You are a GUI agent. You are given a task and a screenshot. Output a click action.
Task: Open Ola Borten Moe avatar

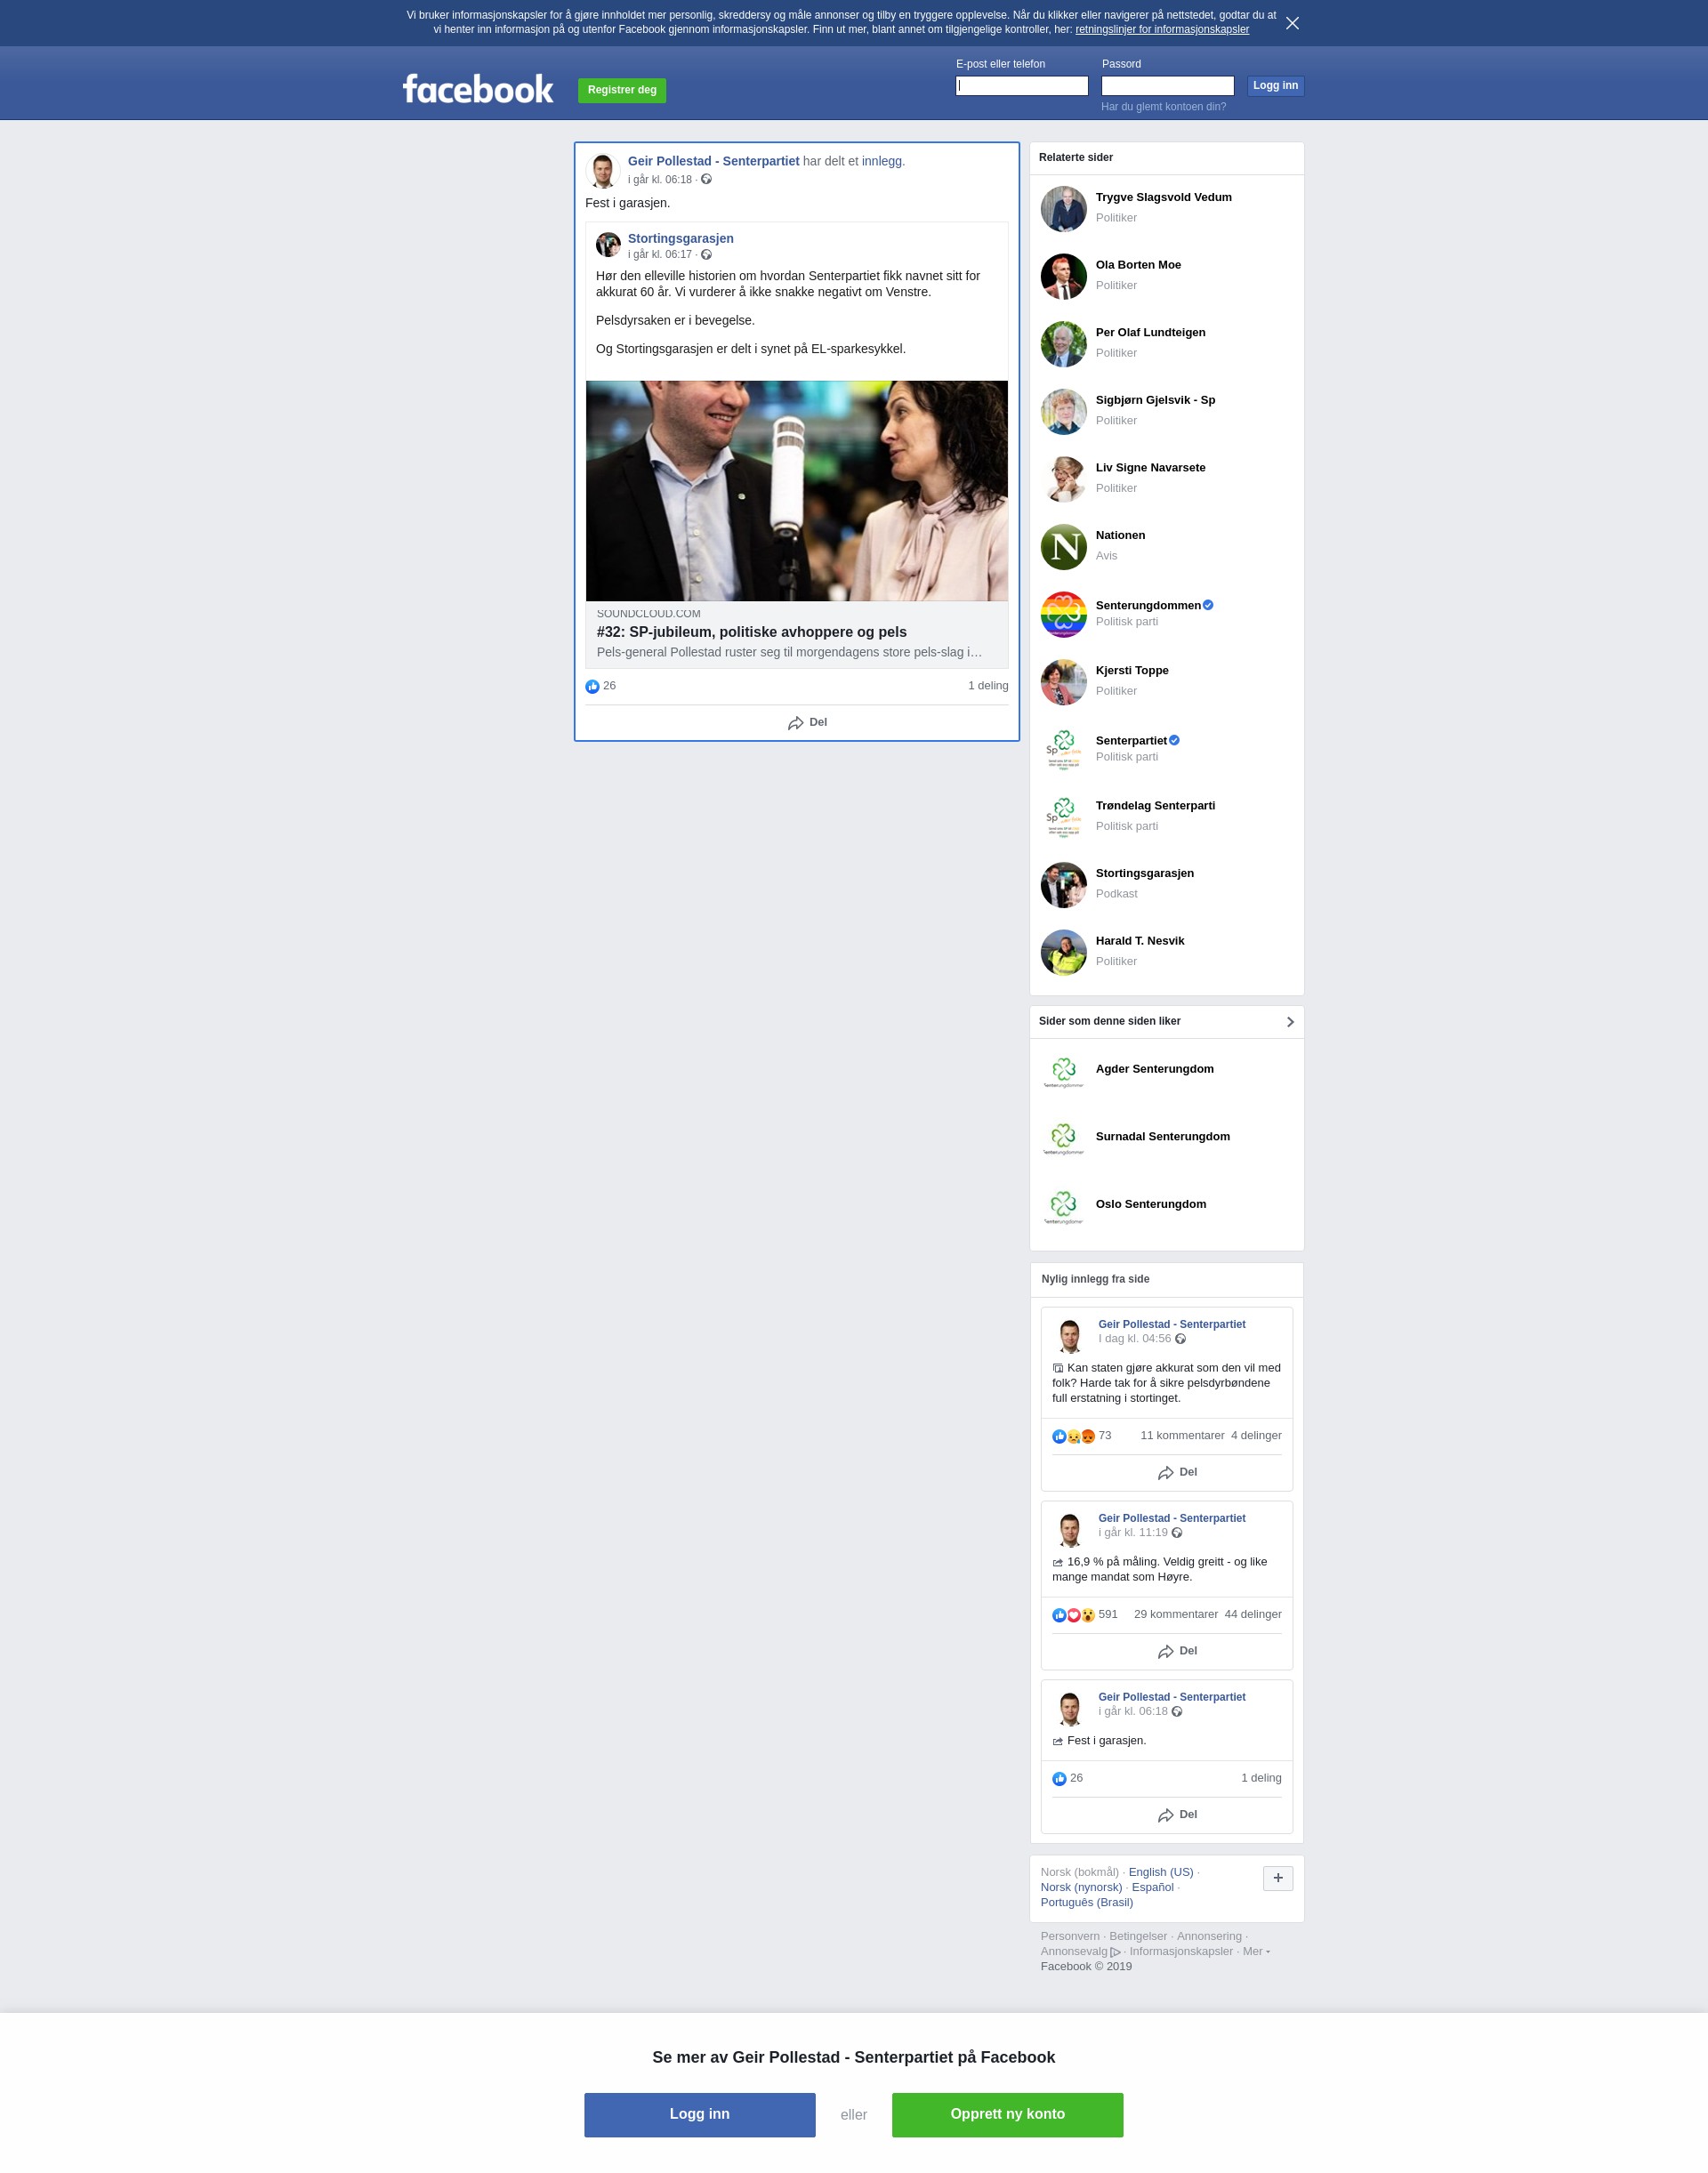1063,276
